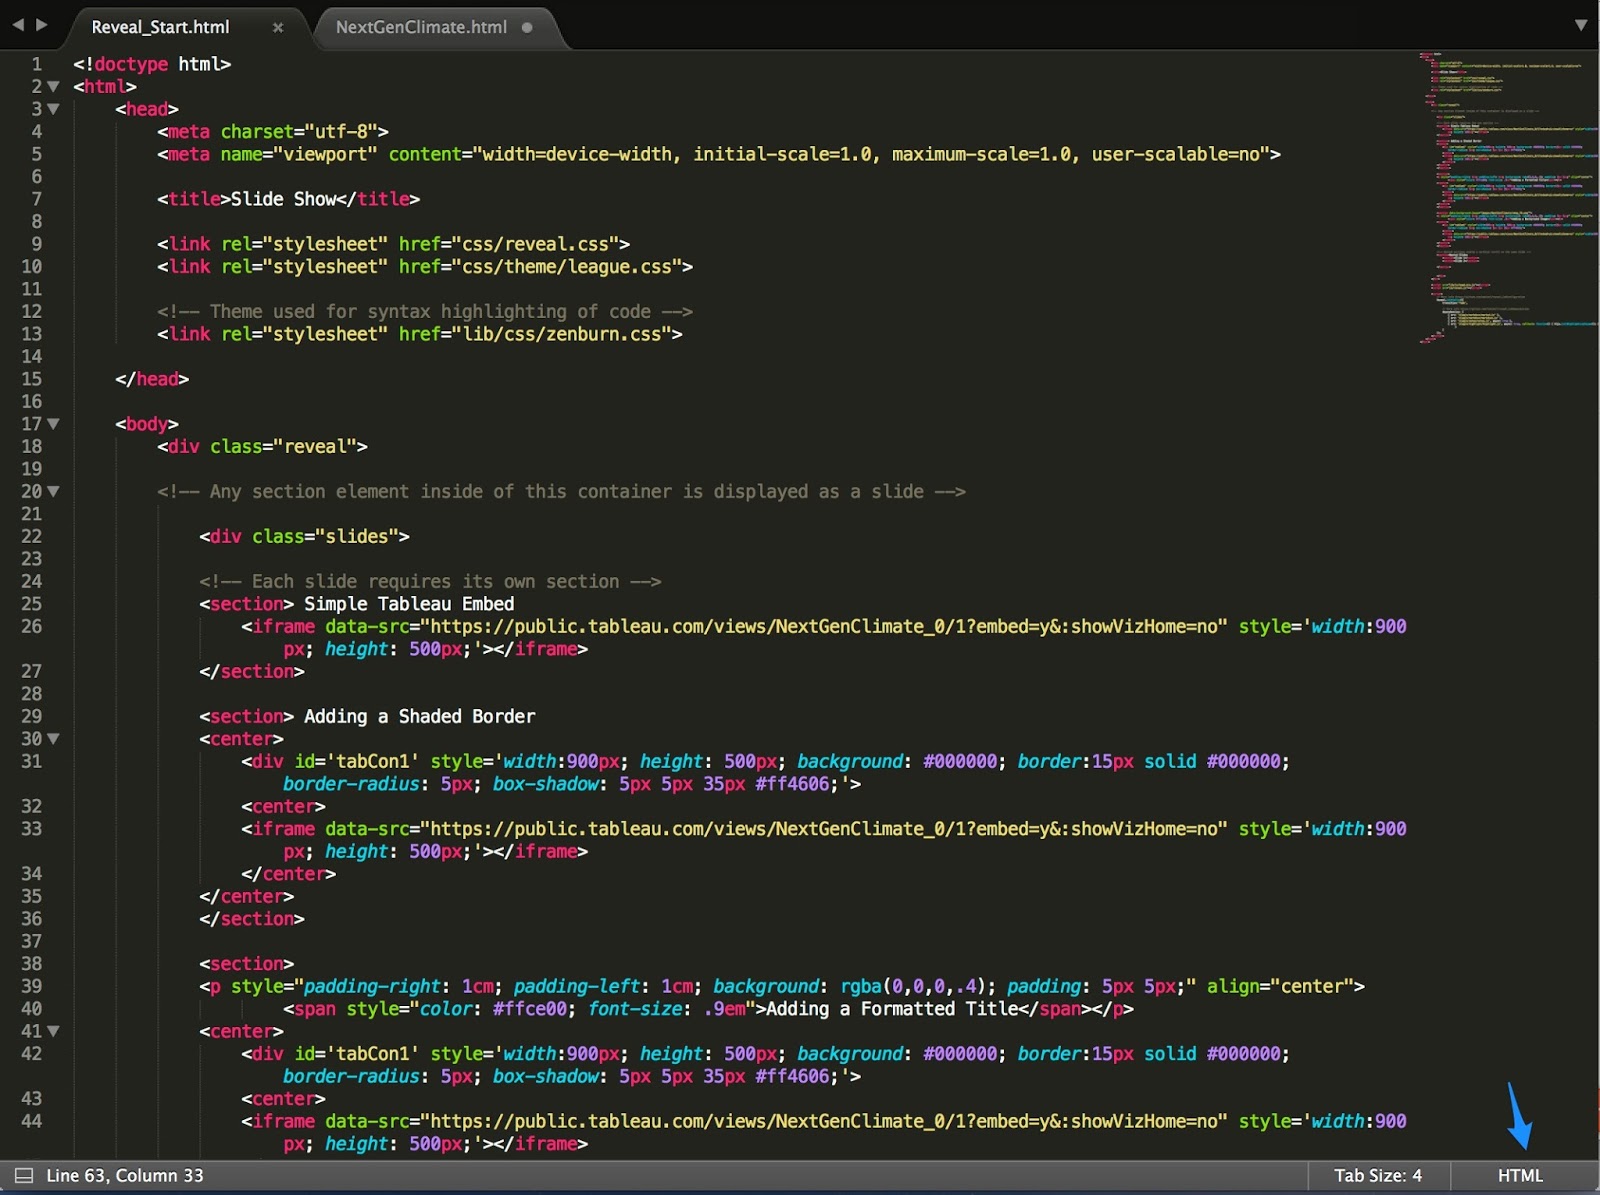The image size is (1600, 1195).
Task: Switch to the NextGenClimate.html tab
Action: pos(421,27)
